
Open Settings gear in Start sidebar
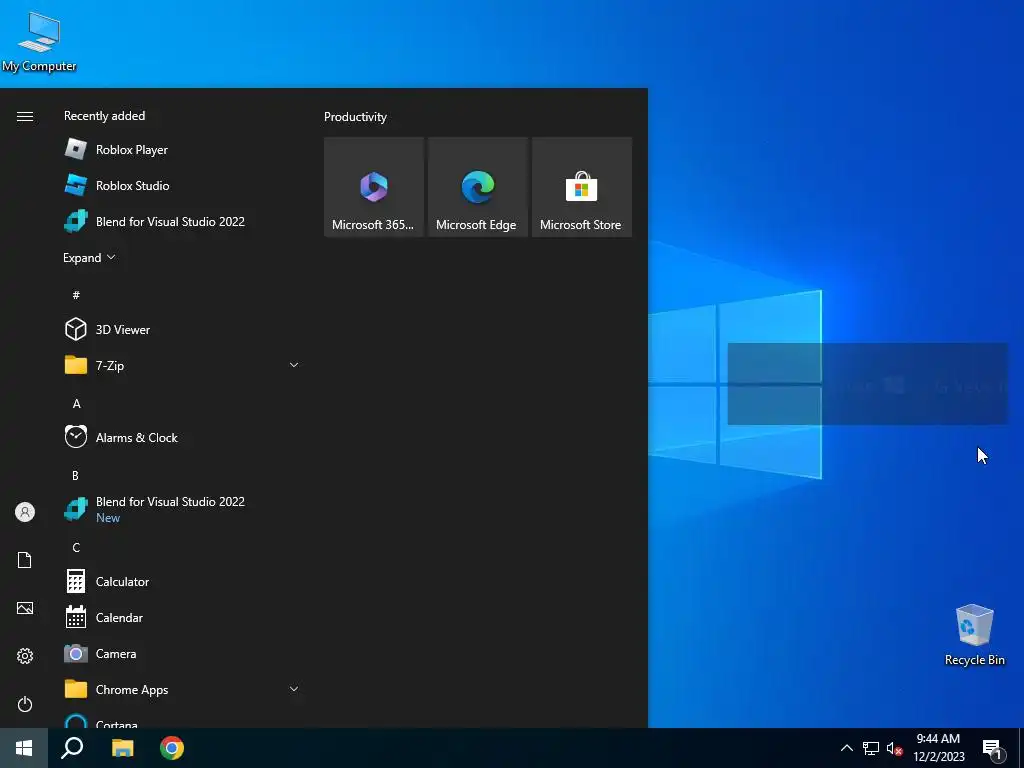point(25,656)
